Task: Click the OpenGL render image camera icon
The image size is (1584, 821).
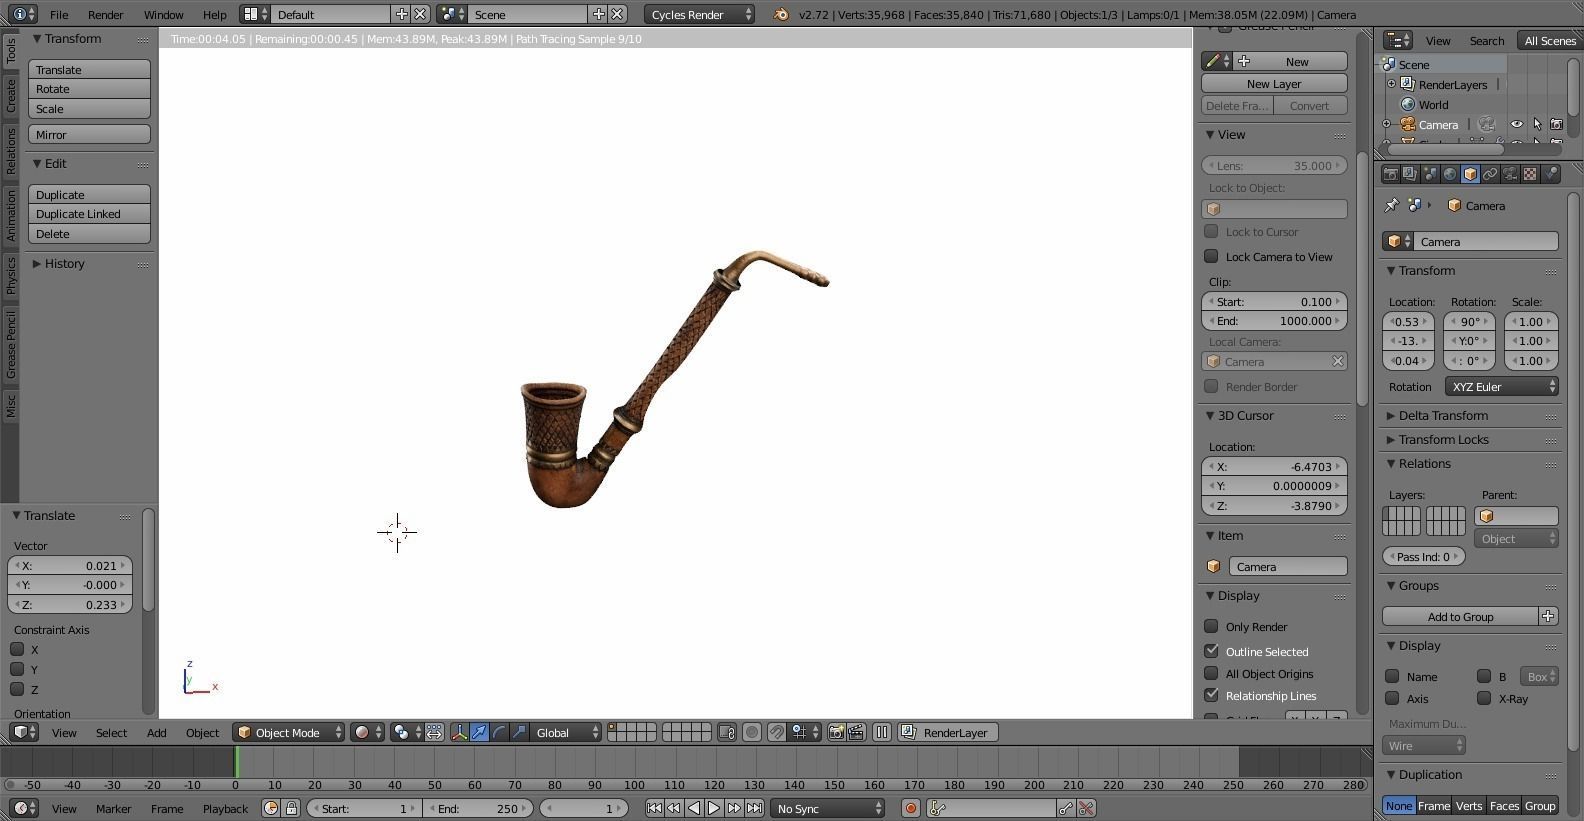Action: pyautogui.click(x=836, y=733)
